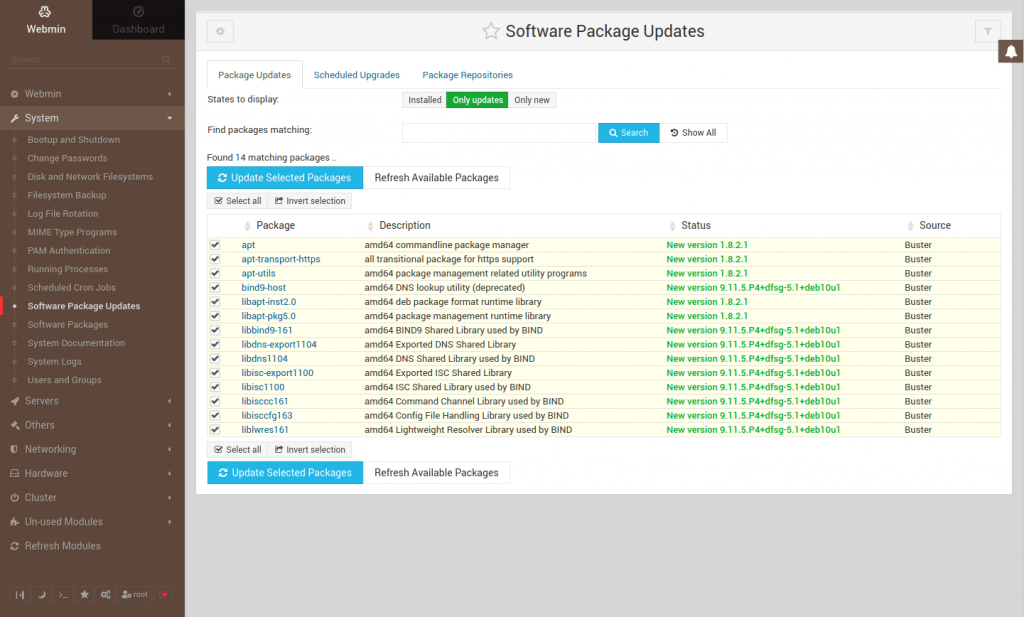This screenshot has height=617, width=1024.
Task: Uncheck the apt package checkbox
Action: click(x=215, y=244)
